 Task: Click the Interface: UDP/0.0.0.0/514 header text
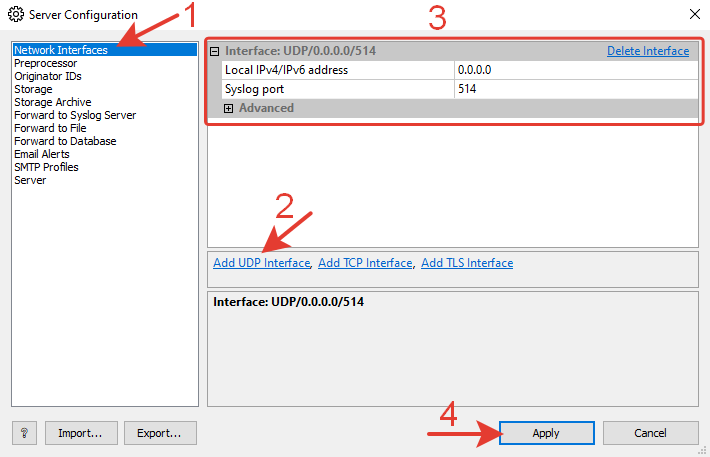tap(301, 51)
